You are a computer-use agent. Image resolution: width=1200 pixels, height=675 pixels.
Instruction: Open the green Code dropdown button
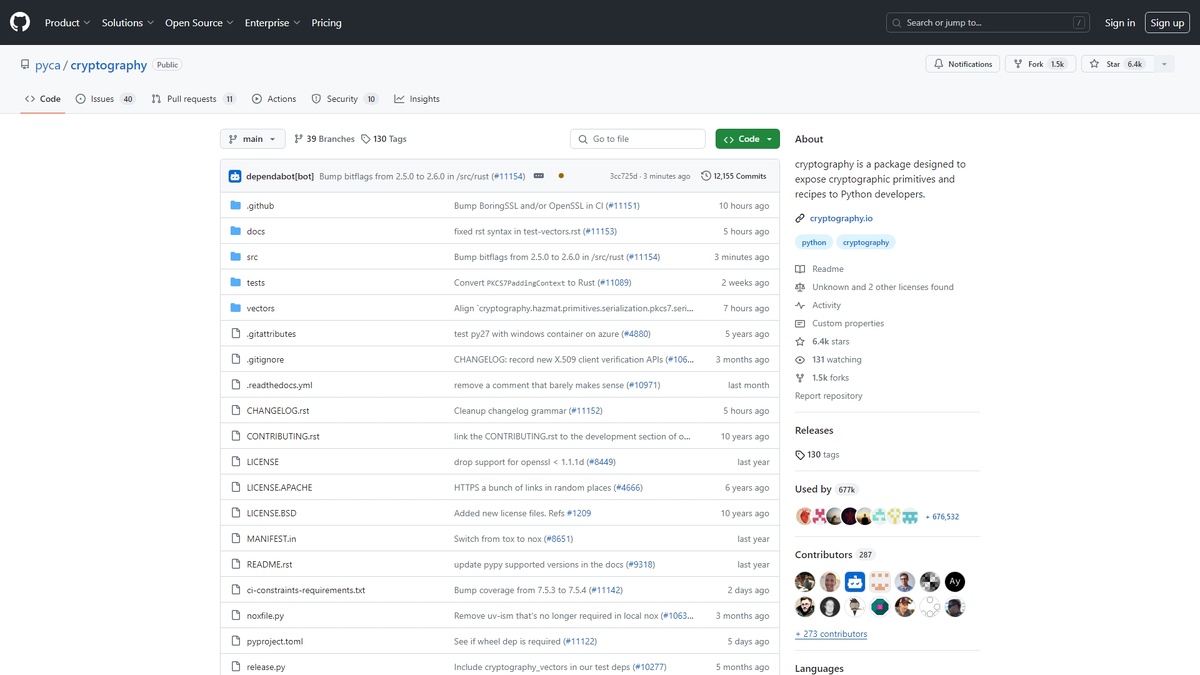[747, 139]
